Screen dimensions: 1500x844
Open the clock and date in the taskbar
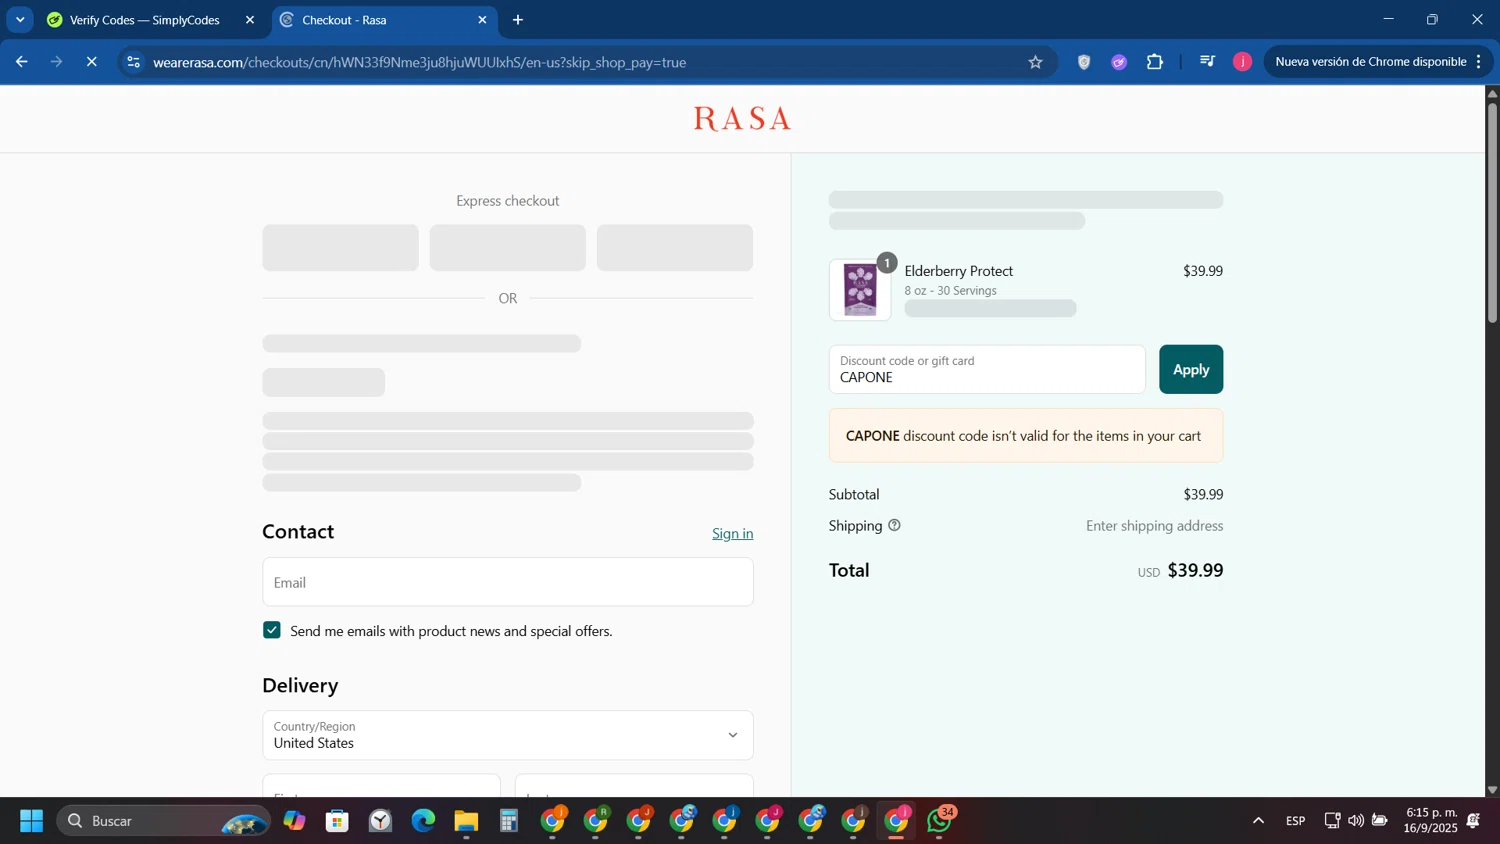click(x=1431, y=820)
